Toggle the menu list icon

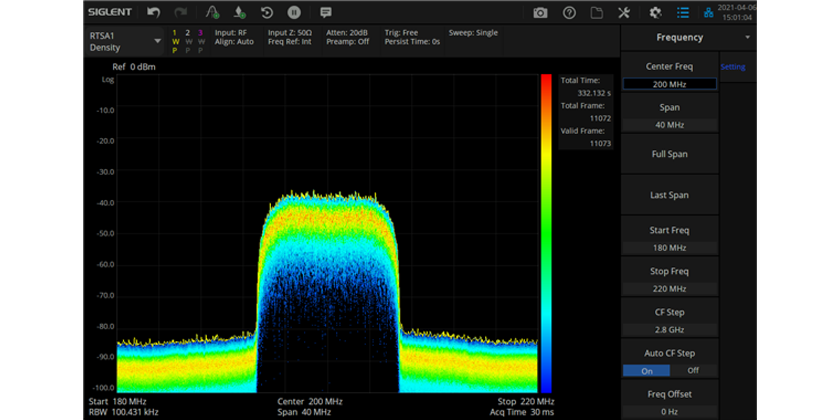[x=683, y=12]
